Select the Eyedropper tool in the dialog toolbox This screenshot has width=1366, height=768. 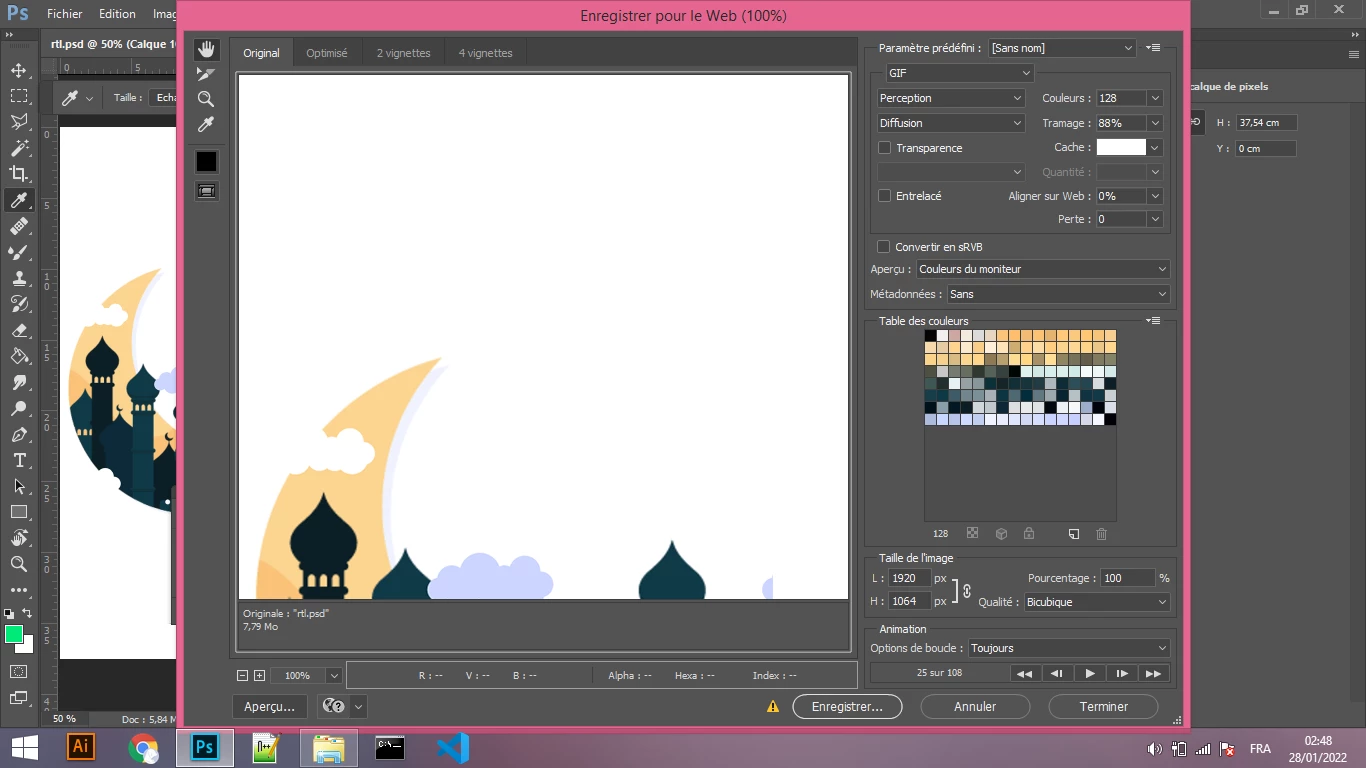click(x=206, y=124)
